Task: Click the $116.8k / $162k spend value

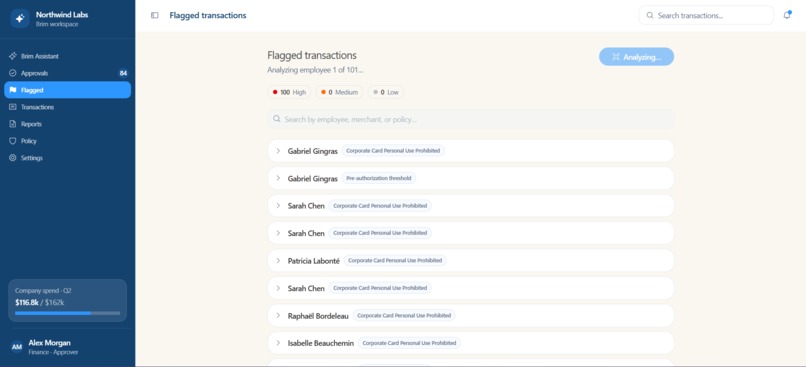Action: coord(40,302)
